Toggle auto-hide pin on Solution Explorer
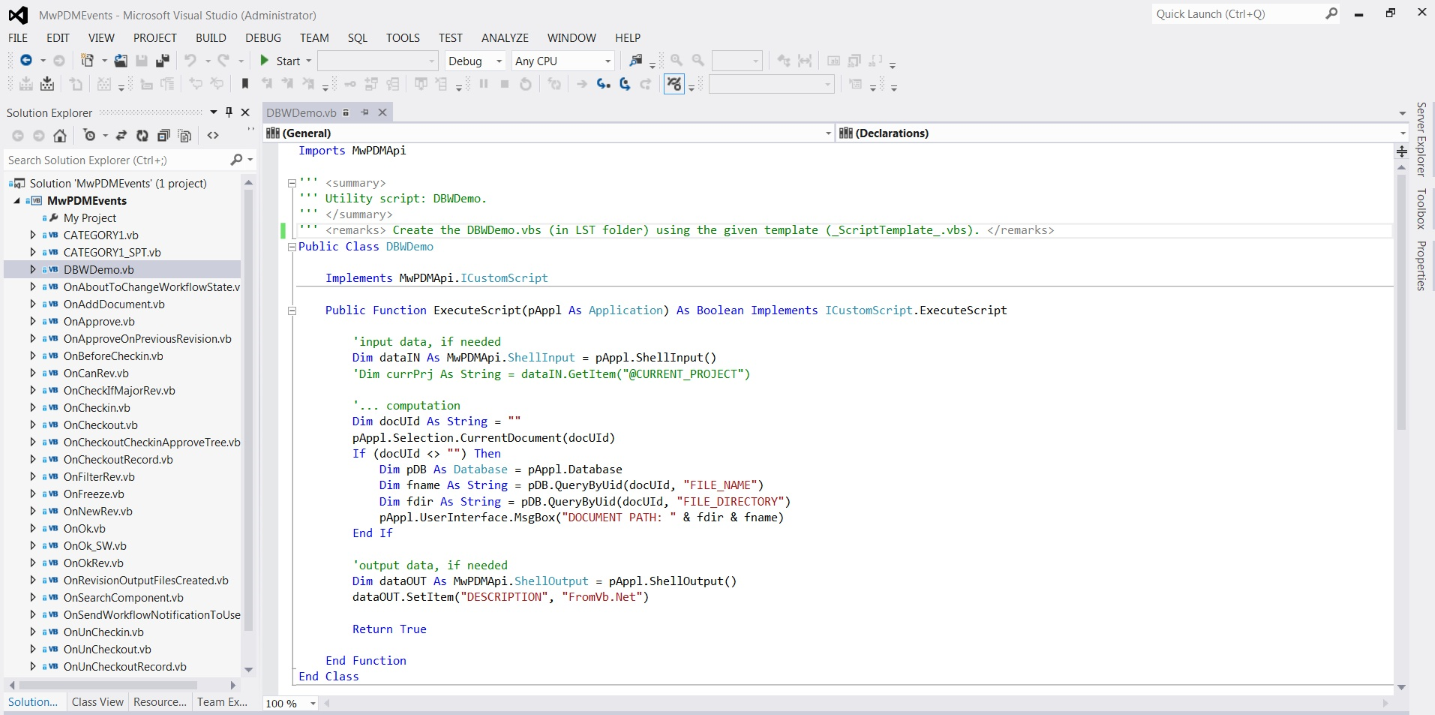1435x715 pixels. 229,112
